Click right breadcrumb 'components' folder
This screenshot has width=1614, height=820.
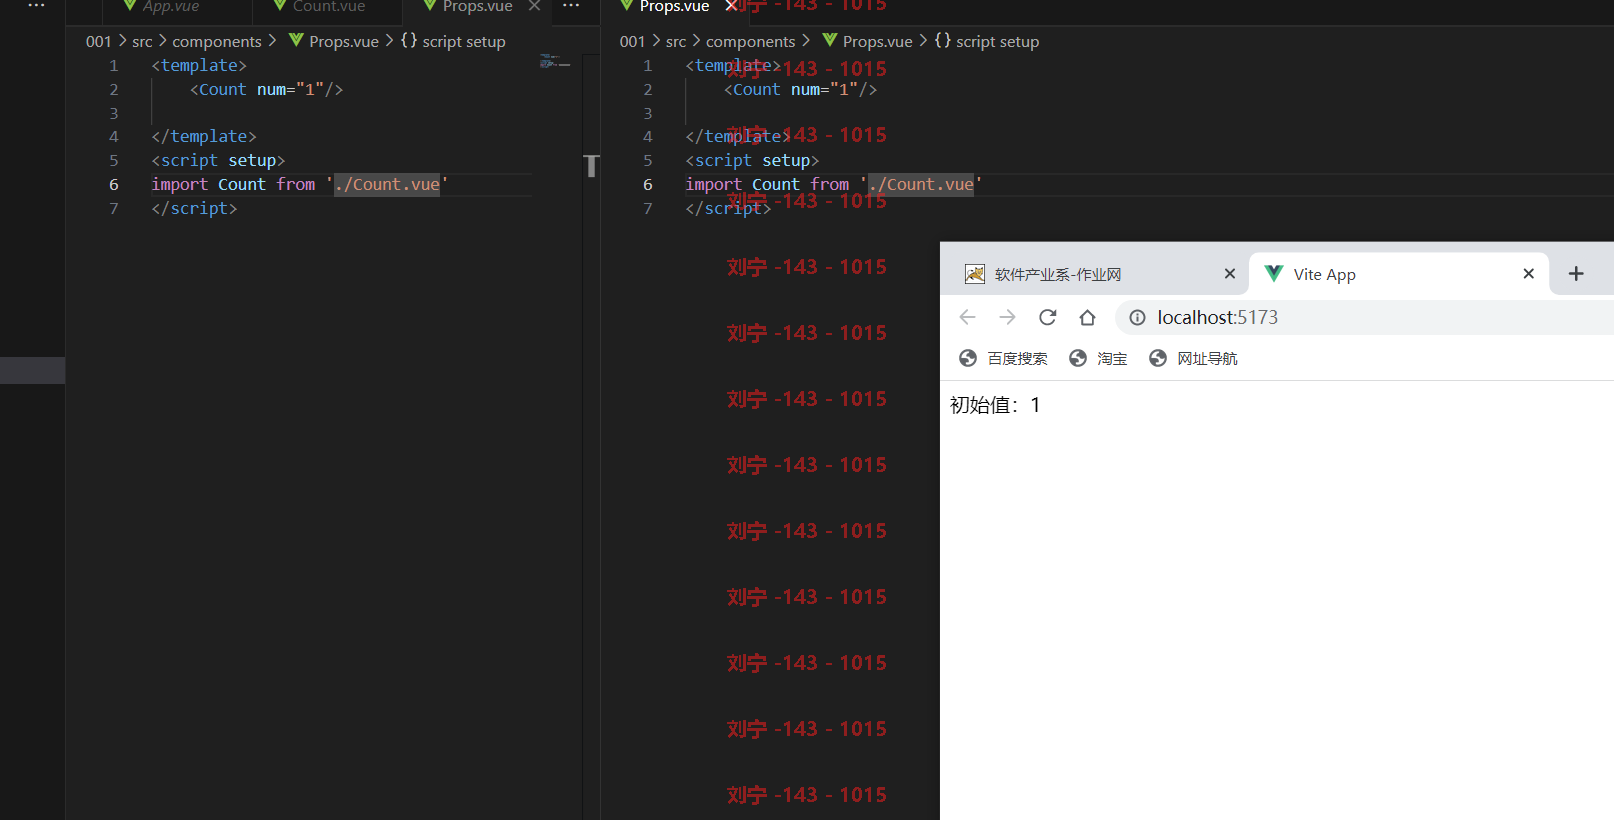tap(751, 41)
